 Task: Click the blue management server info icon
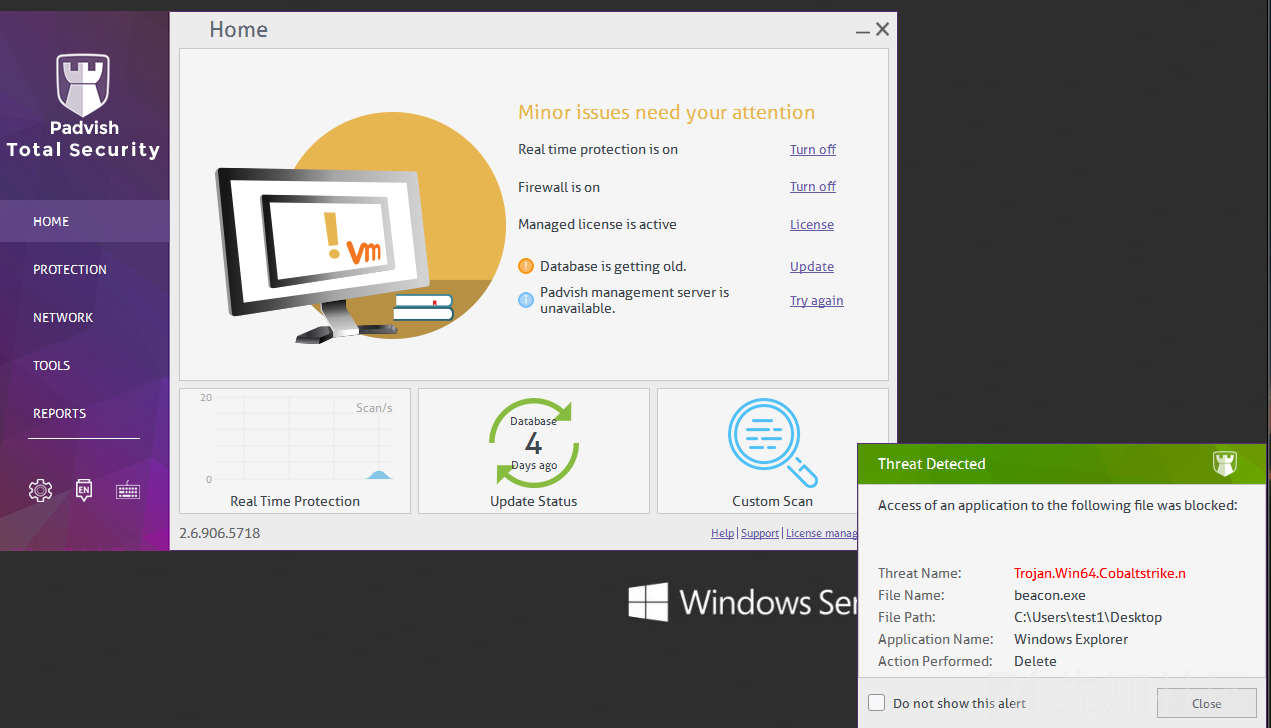pyautogui.click(x=526, y=300)
